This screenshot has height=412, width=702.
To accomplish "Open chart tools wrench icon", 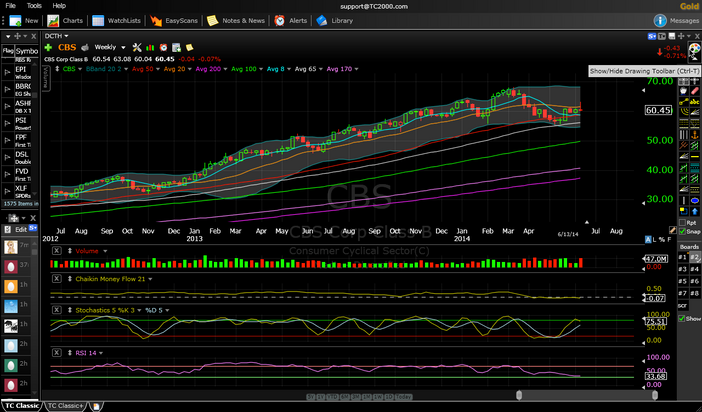I will 137,47.
